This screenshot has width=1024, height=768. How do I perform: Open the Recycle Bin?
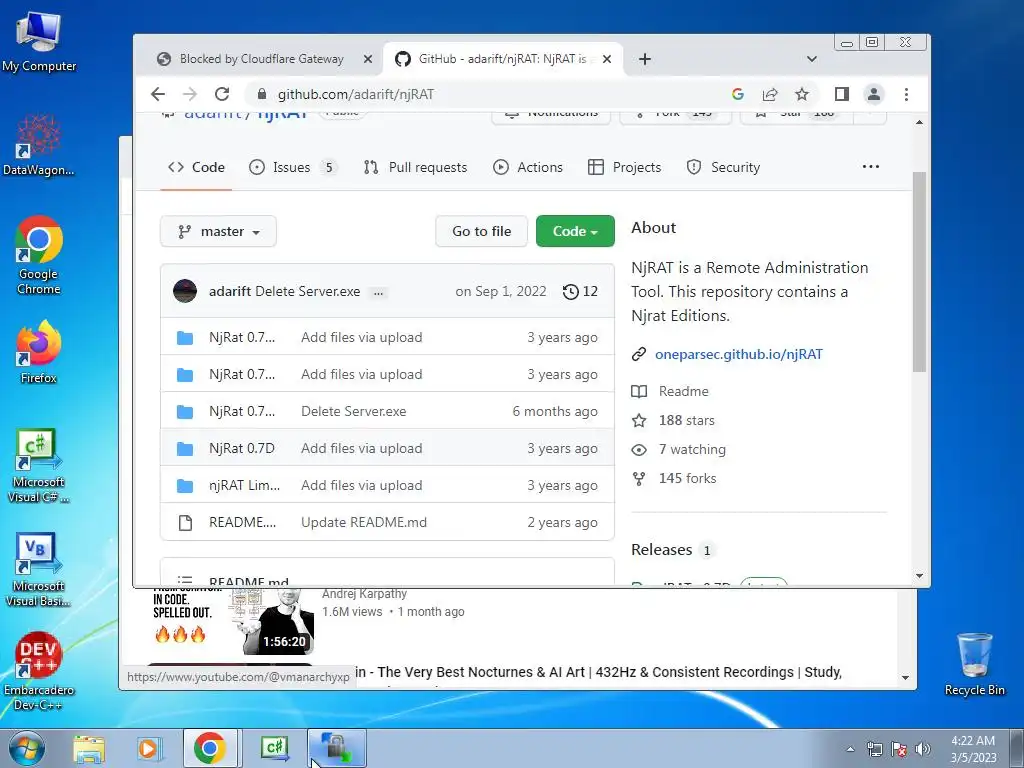click(974, 665)
